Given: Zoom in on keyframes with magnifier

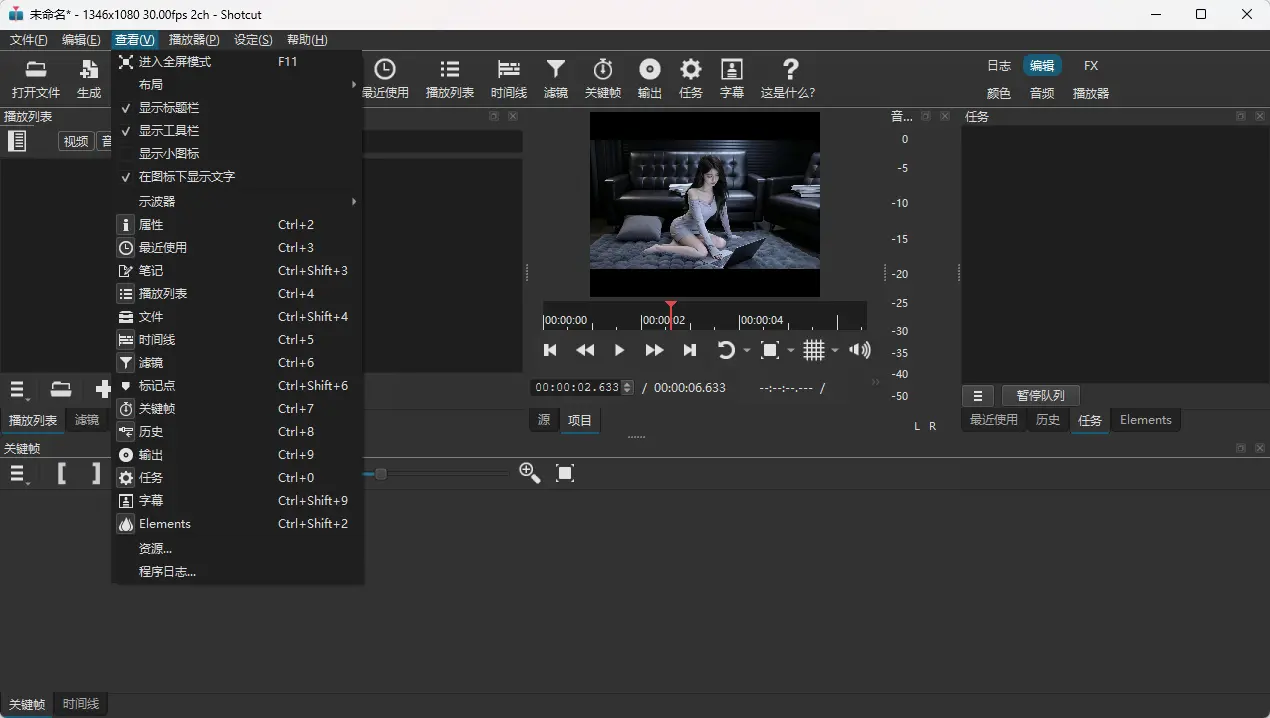Looking at the screenshot, I should pyautogui.click(x=530, y=473).
